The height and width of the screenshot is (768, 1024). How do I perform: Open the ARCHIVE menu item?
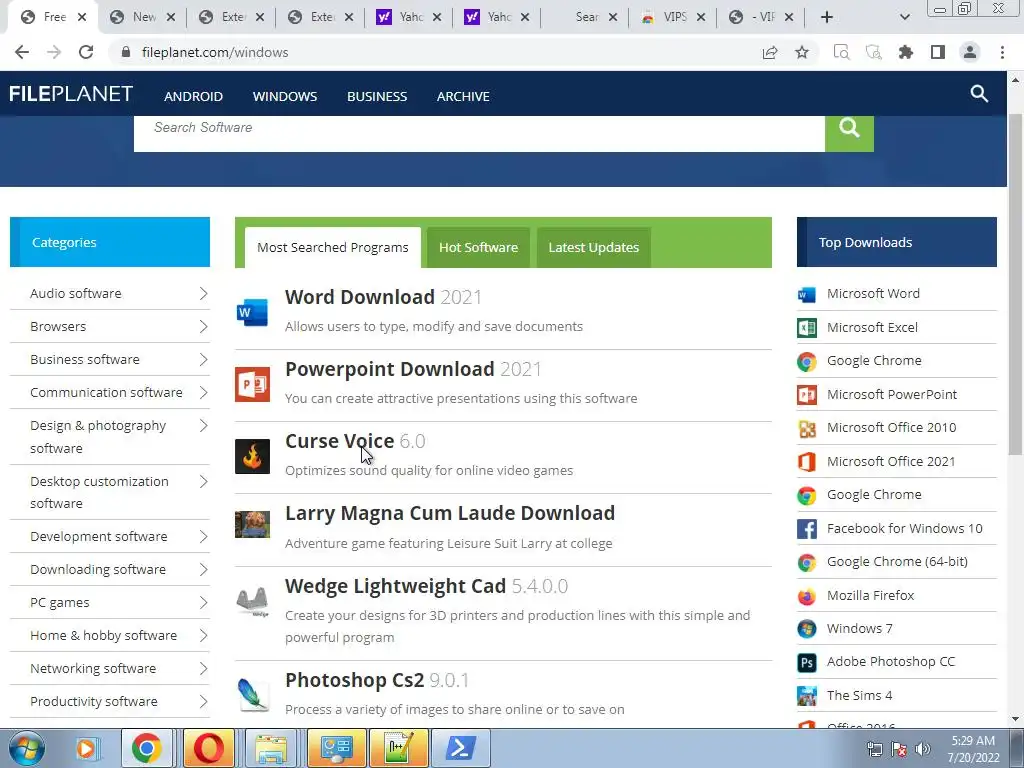click(463, 96)
